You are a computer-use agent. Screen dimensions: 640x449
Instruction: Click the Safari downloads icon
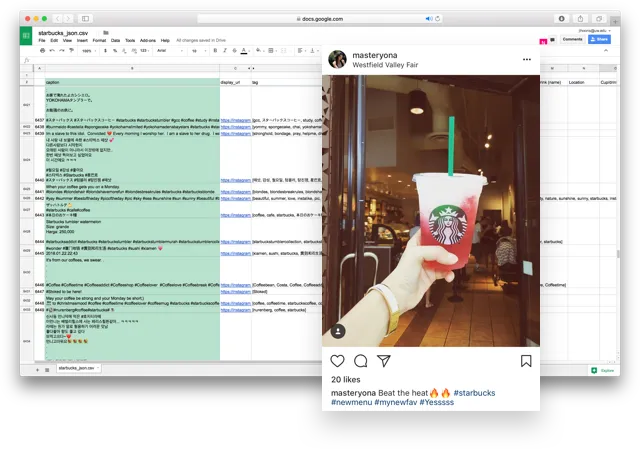tap(562, 18)
